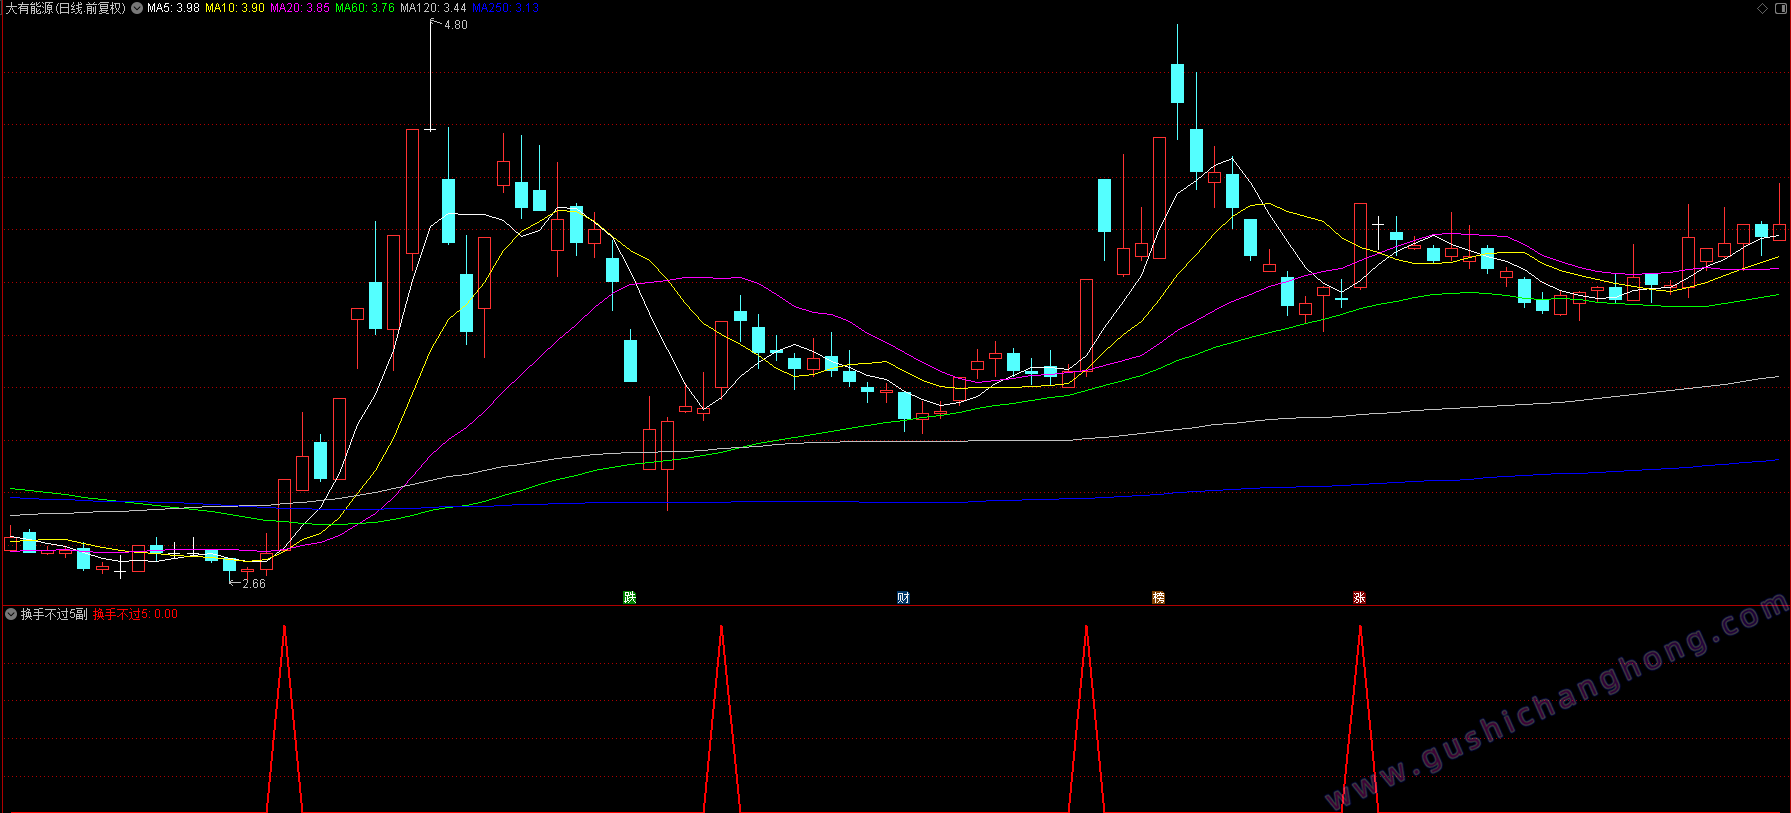Click the 换手不过5副 indicator name
This screenshot has width=1791, height=813.
(x=54, y=614)
